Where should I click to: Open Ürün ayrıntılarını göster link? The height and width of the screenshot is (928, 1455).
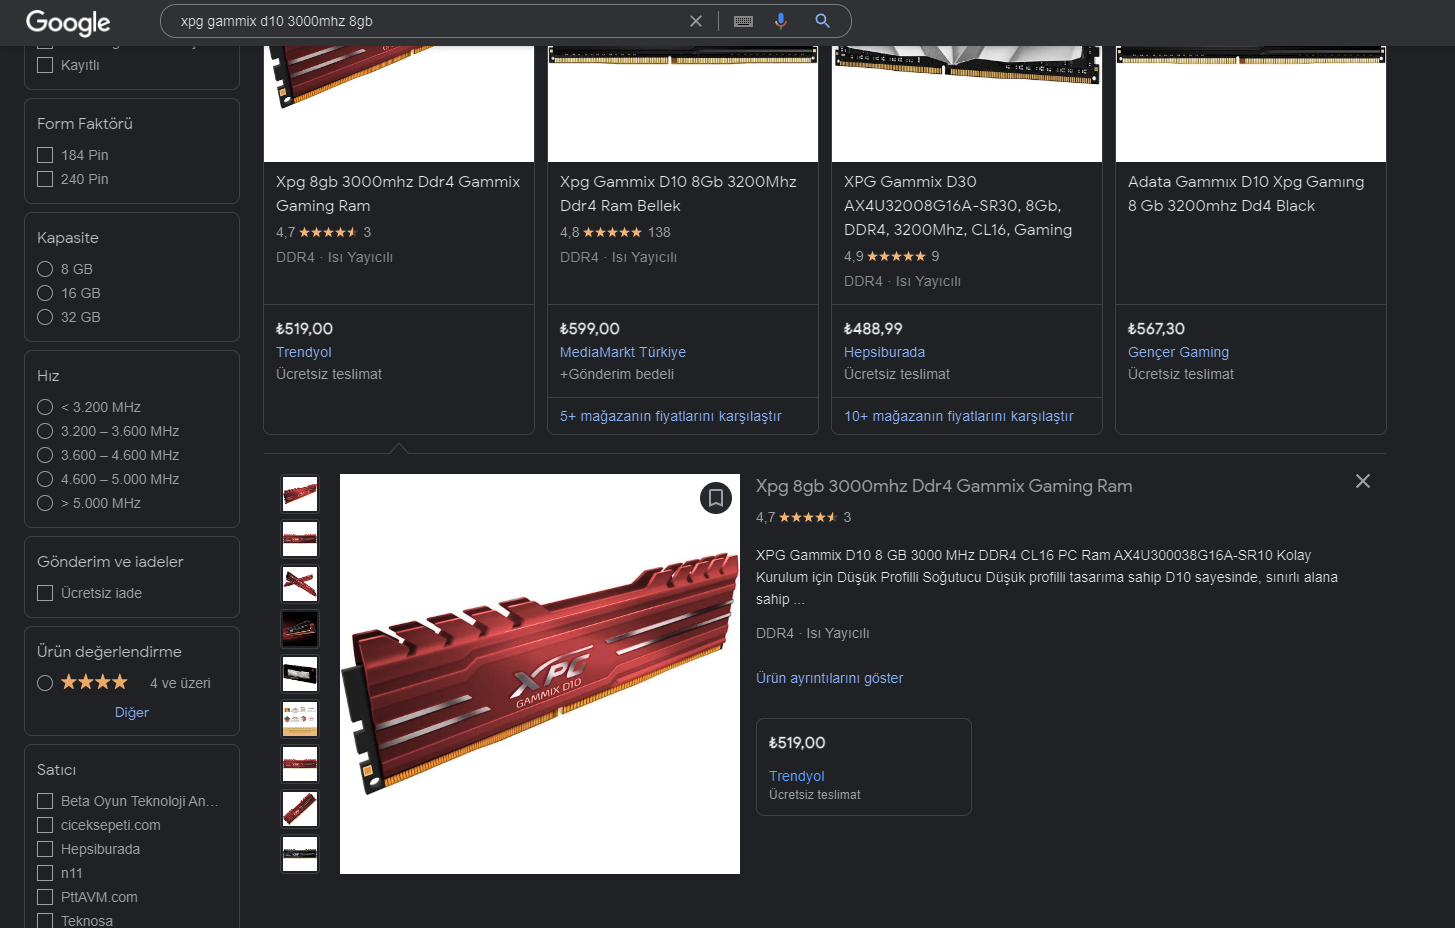click(x=829, y=678)
